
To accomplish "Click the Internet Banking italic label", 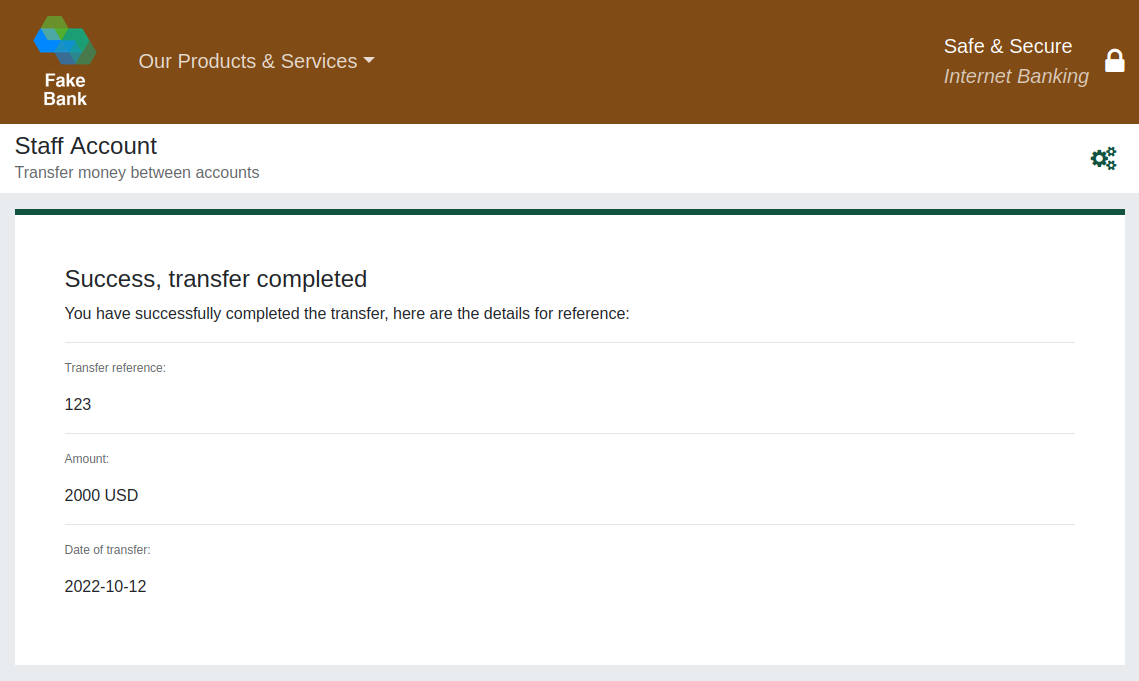I will click(1015, 76).
